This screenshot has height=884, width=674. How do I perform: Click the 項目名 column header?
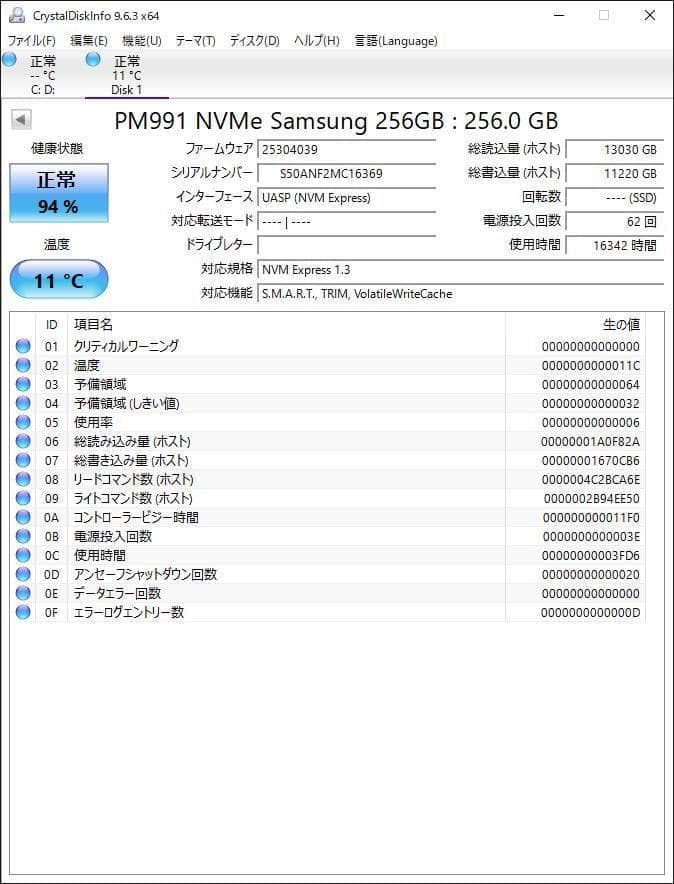click(x=286, y=325)
